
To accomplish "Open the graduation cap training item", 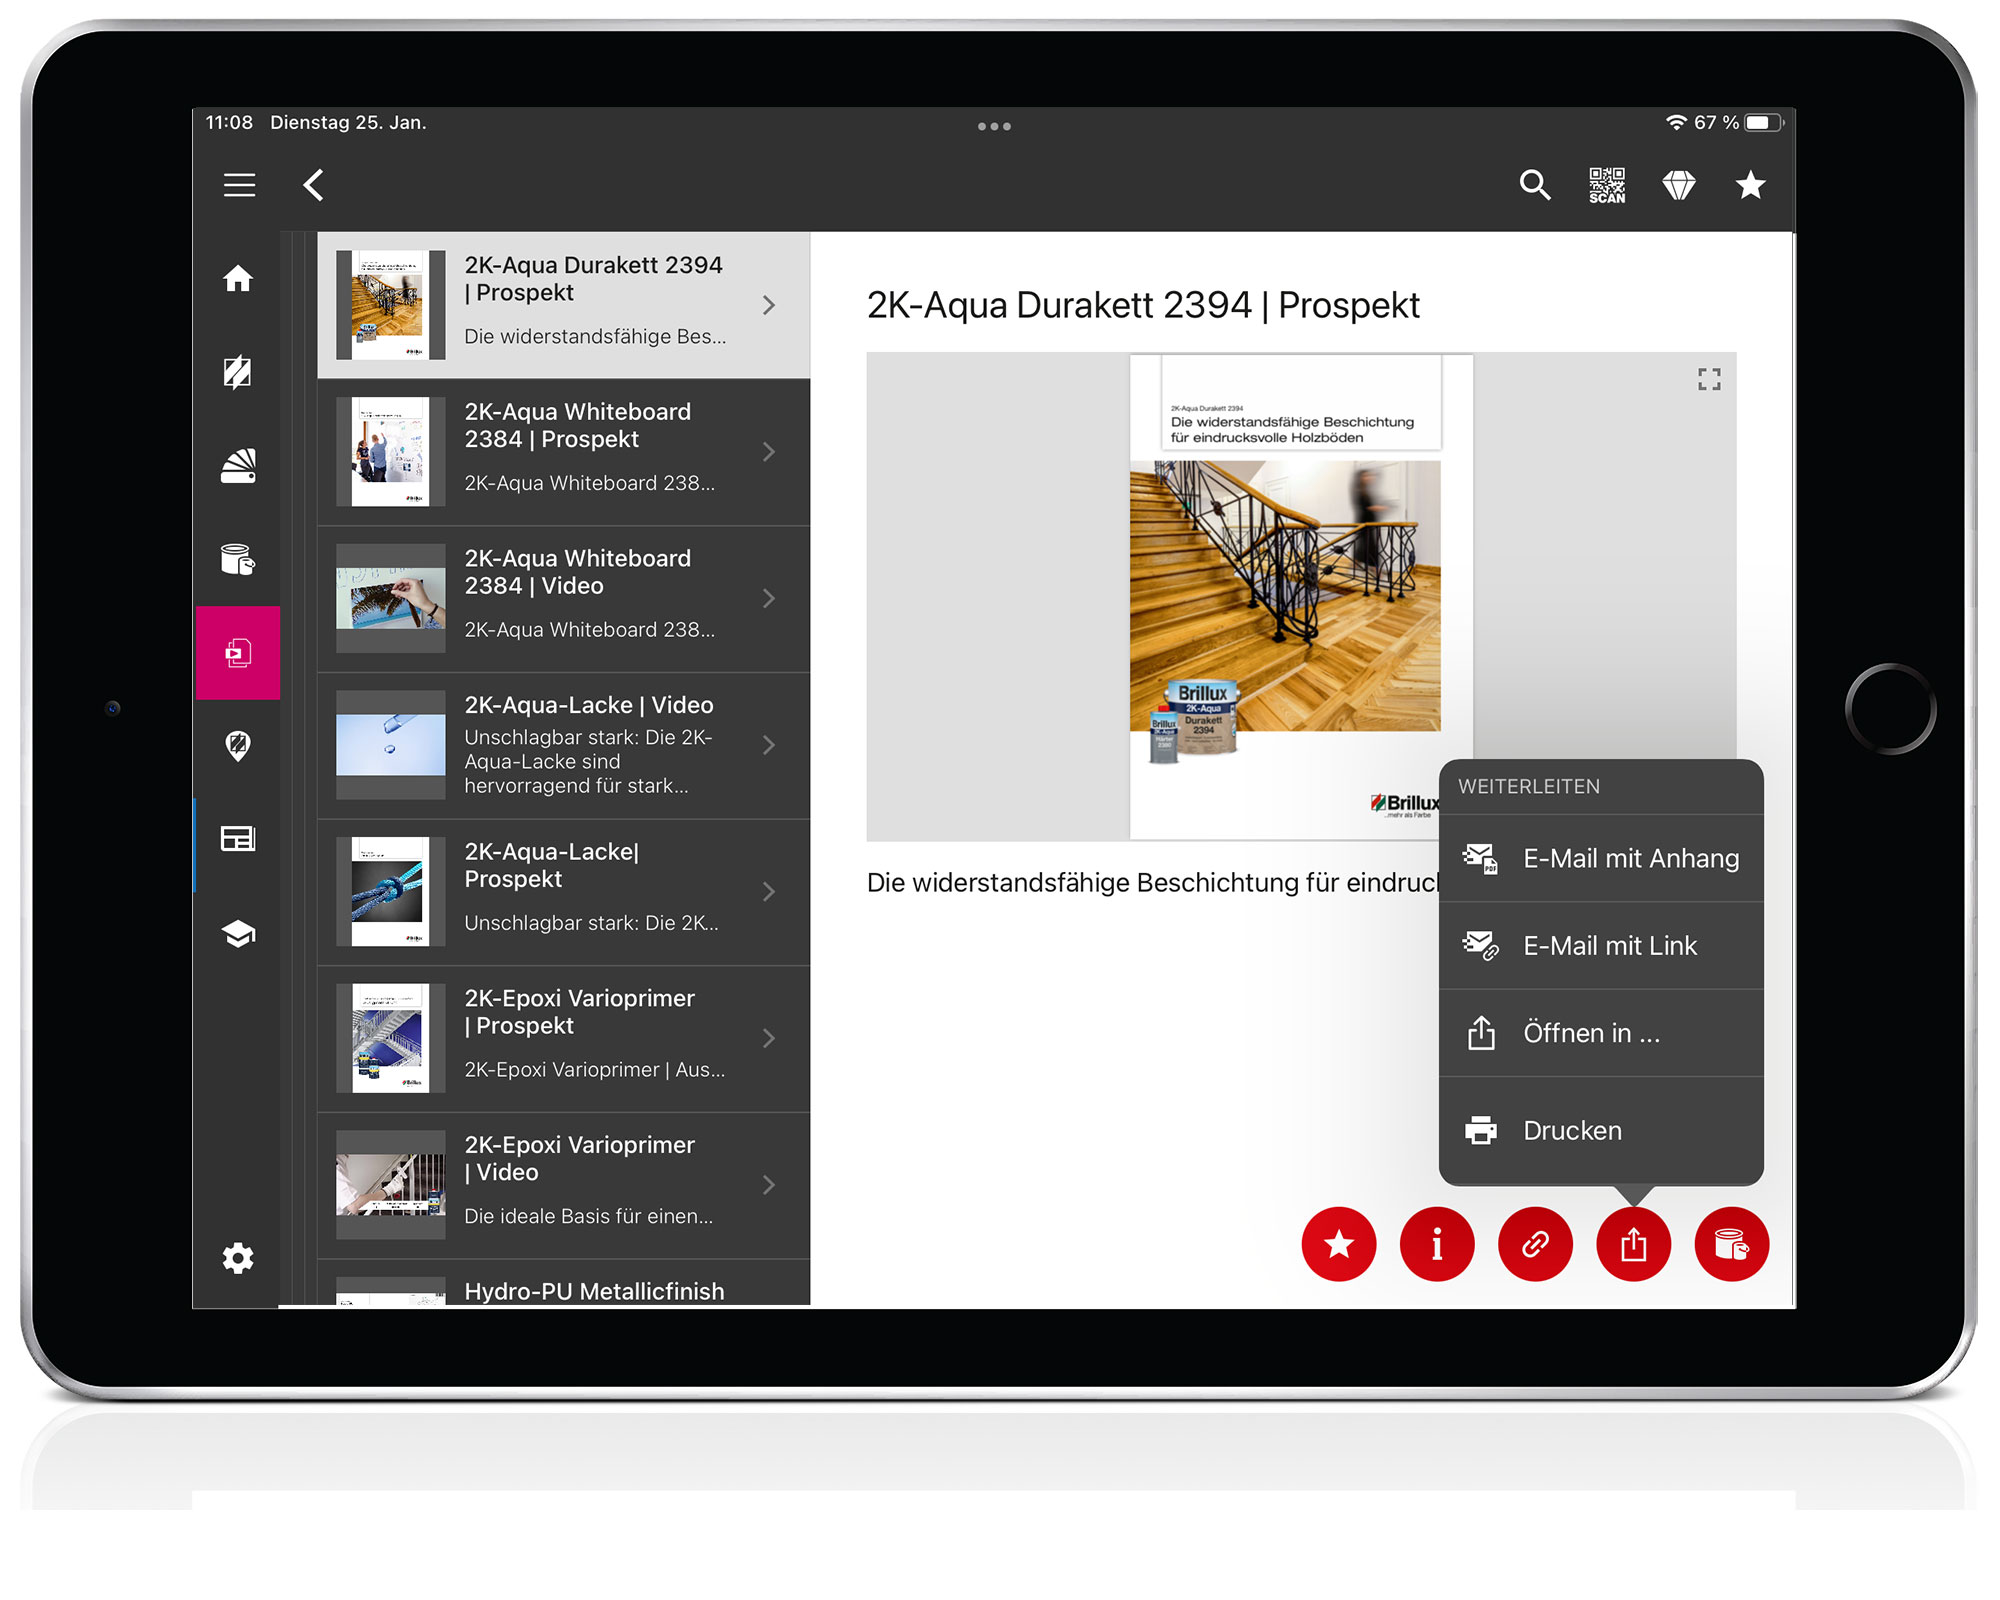I will (238, 933).
